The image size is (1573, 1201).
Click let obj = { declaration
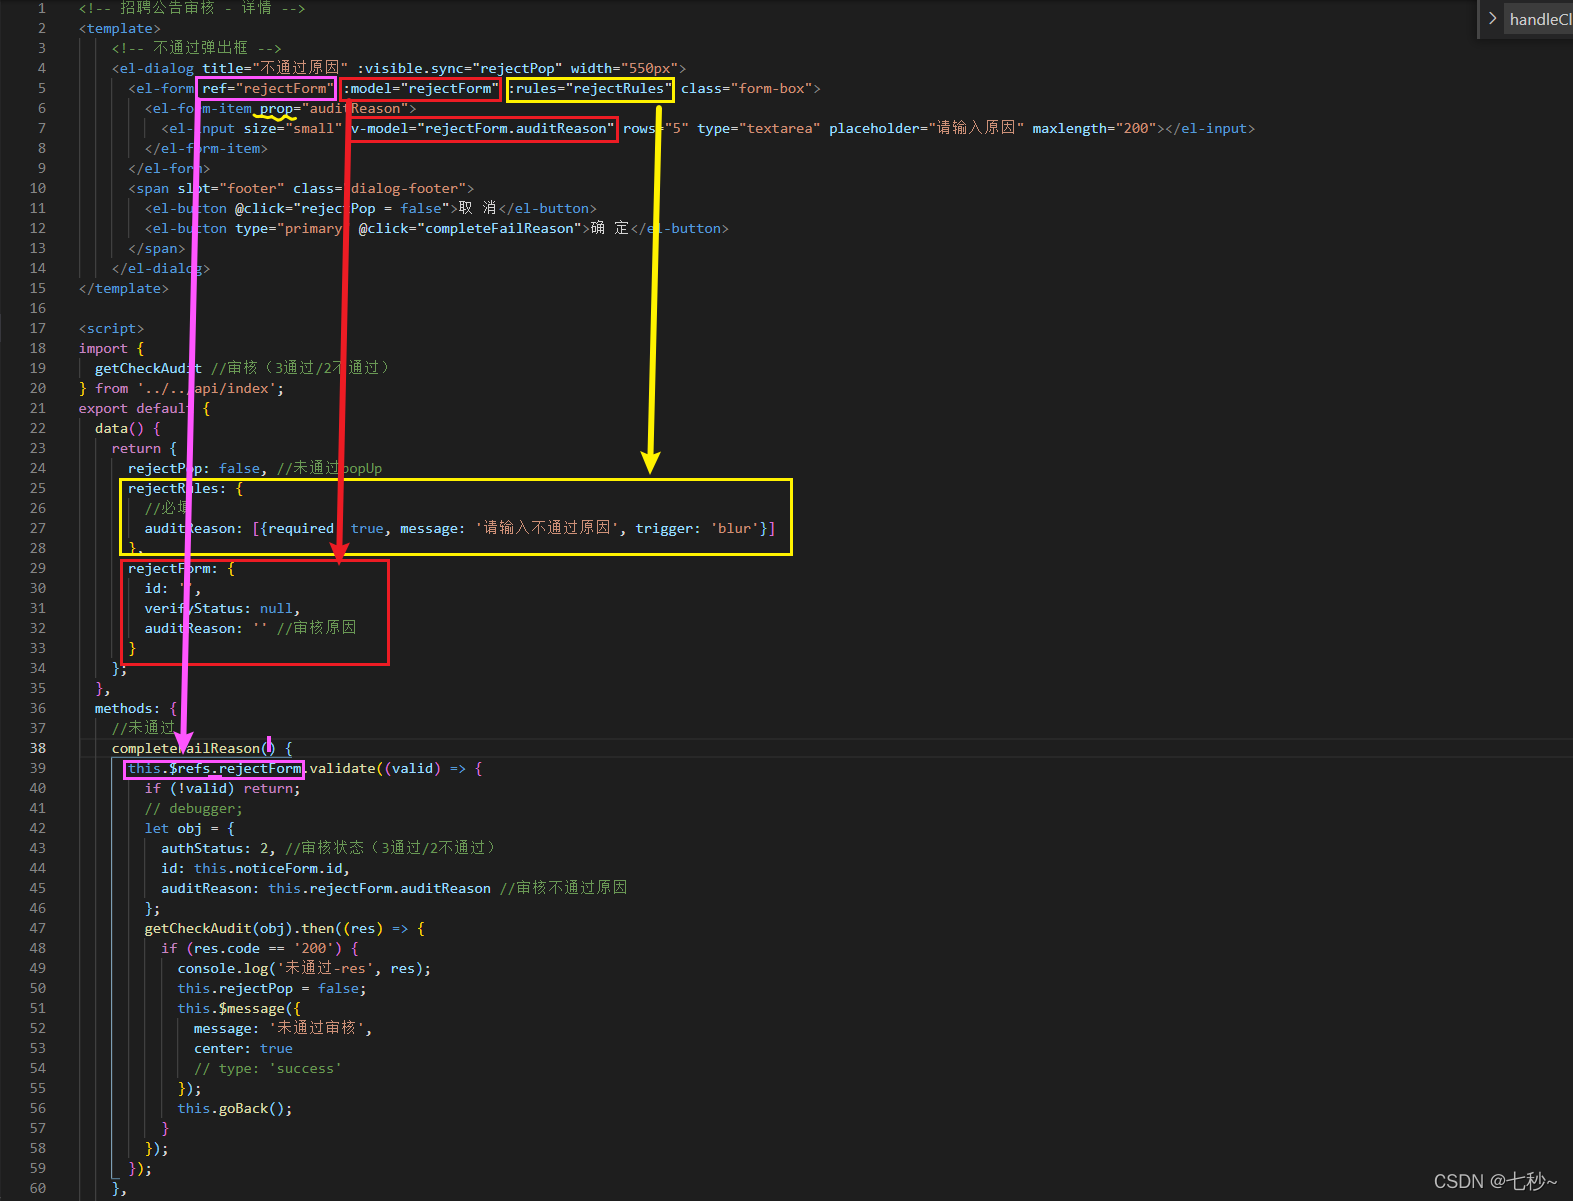coord(189,828)
